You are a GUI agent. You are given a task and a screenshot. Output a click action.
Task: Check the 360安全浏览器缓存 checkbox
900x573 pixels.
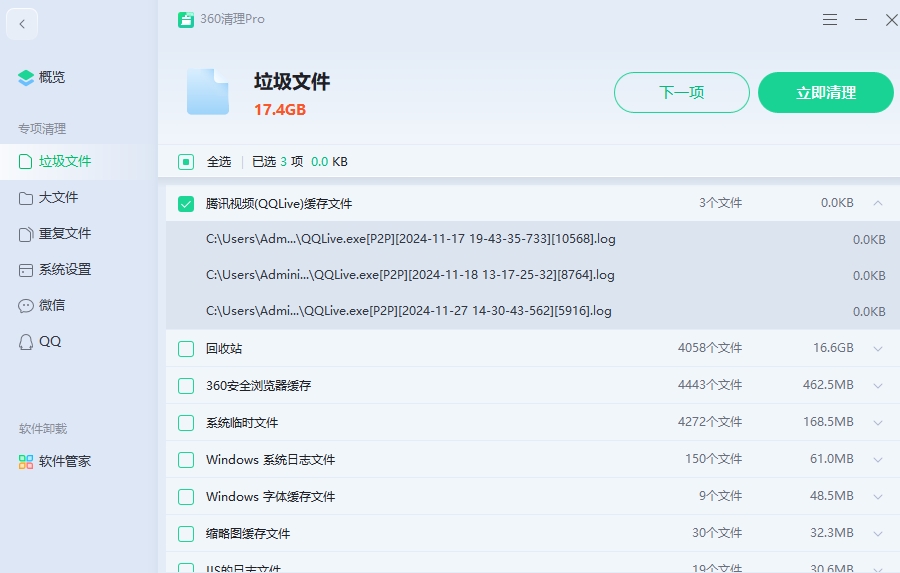[186, 386]
